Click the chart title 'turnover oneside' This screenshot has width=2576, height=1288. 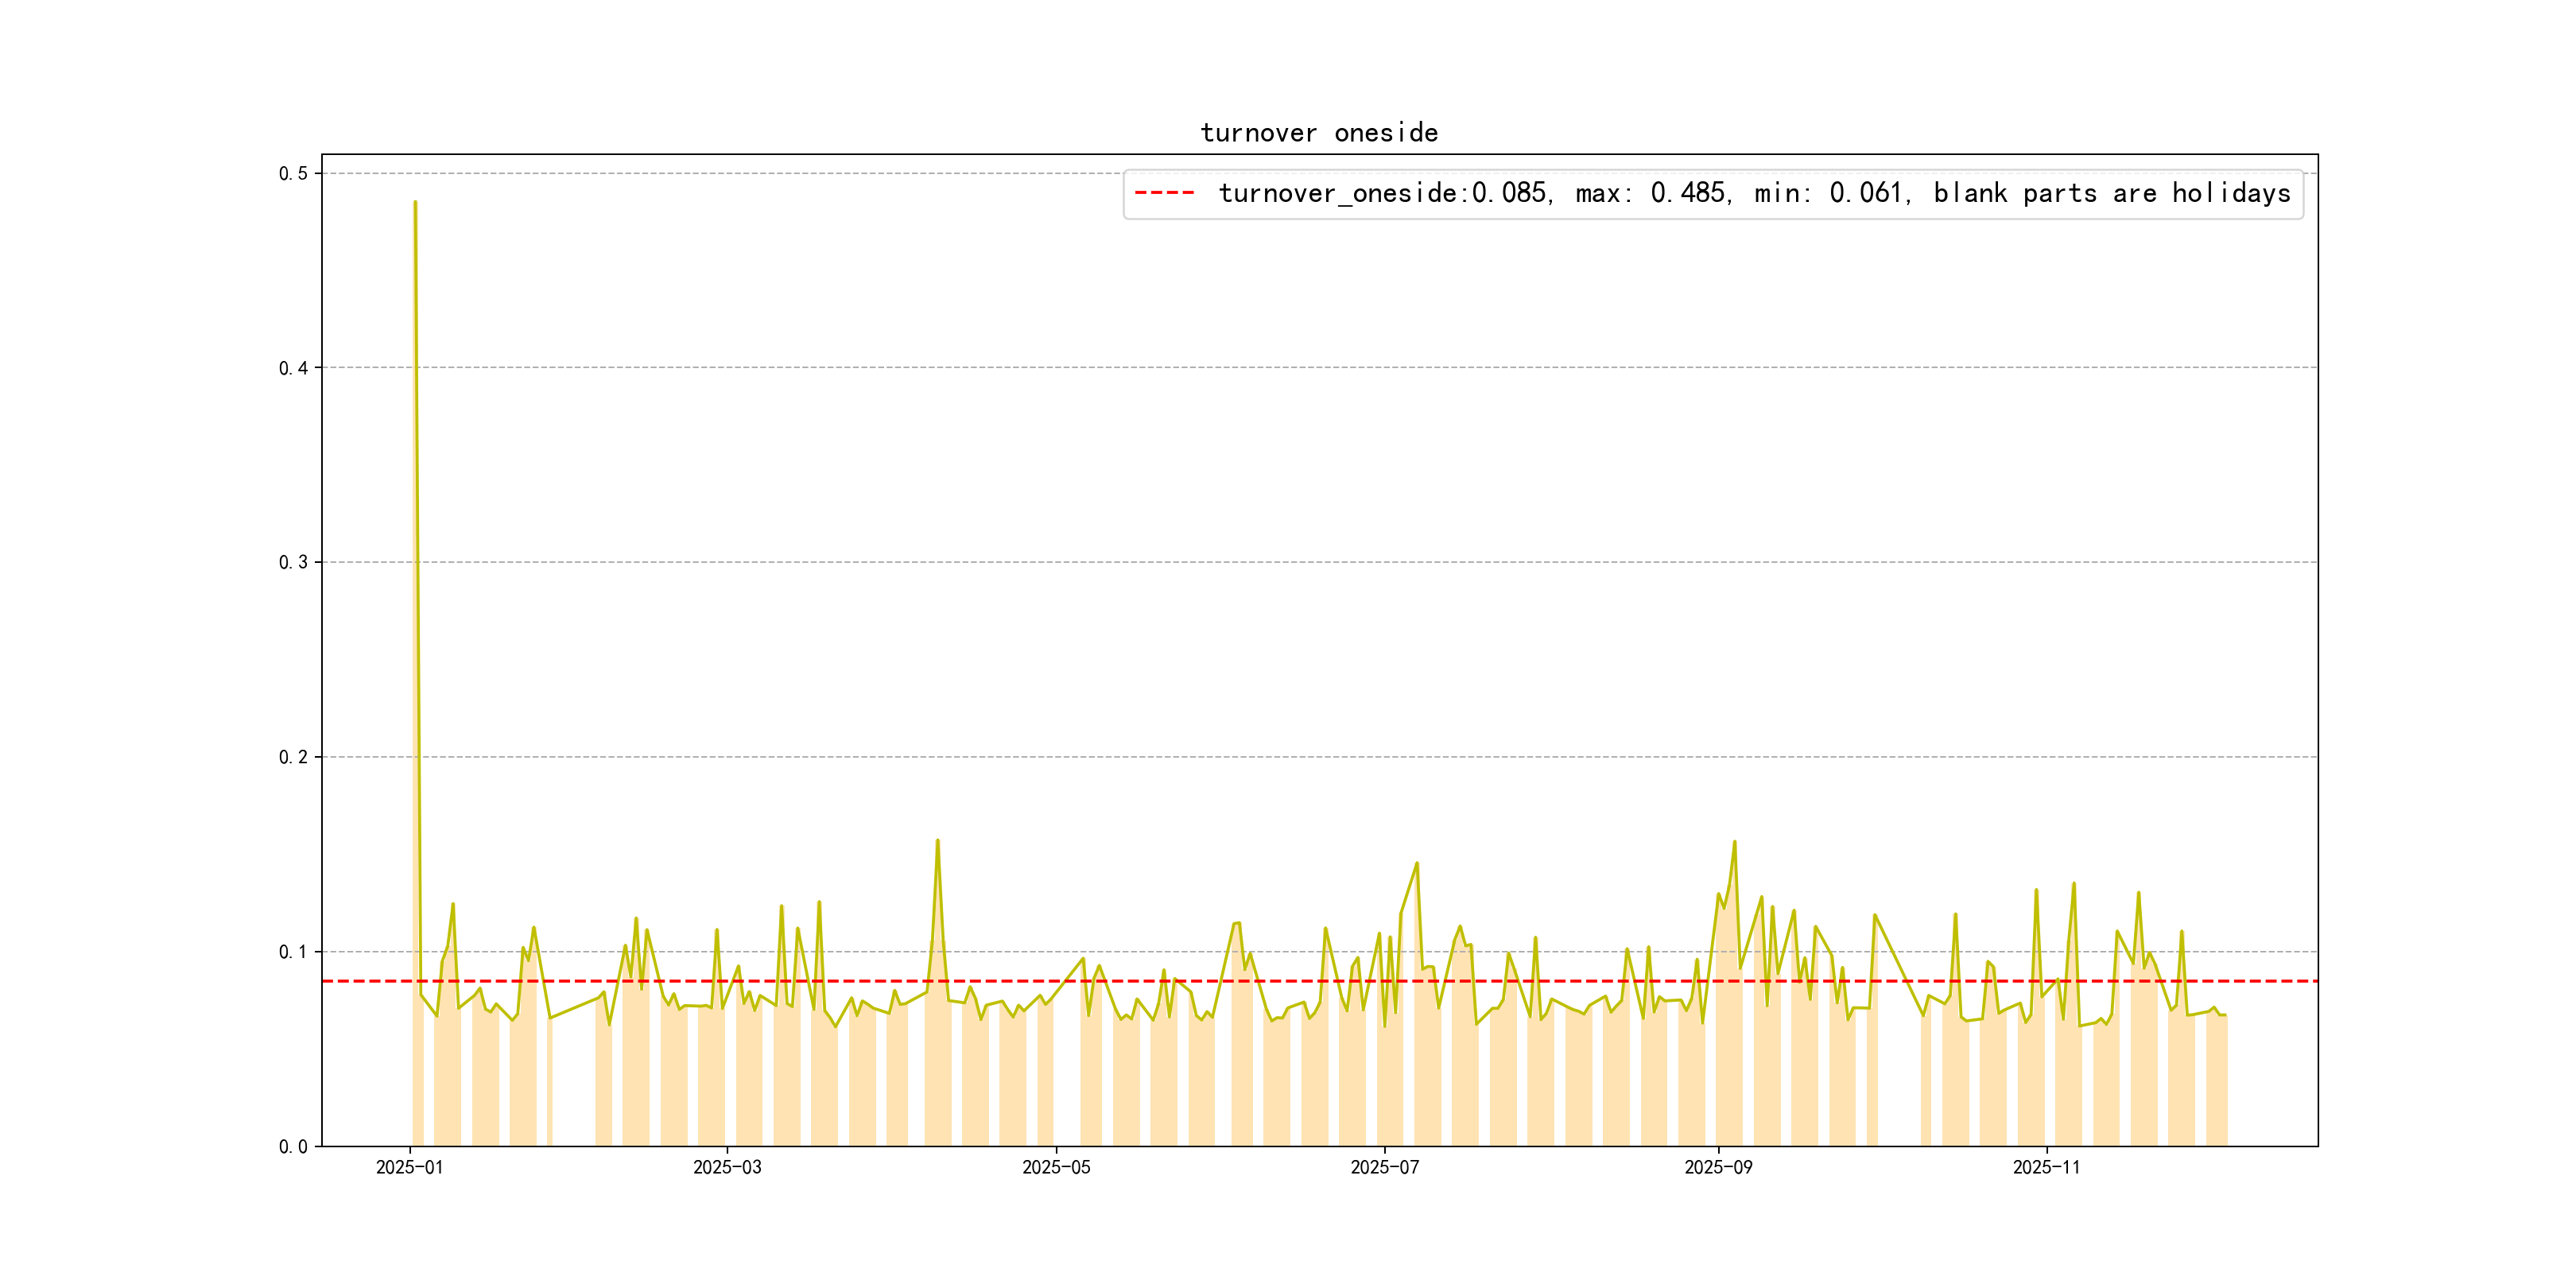[x=1318, y=133]
